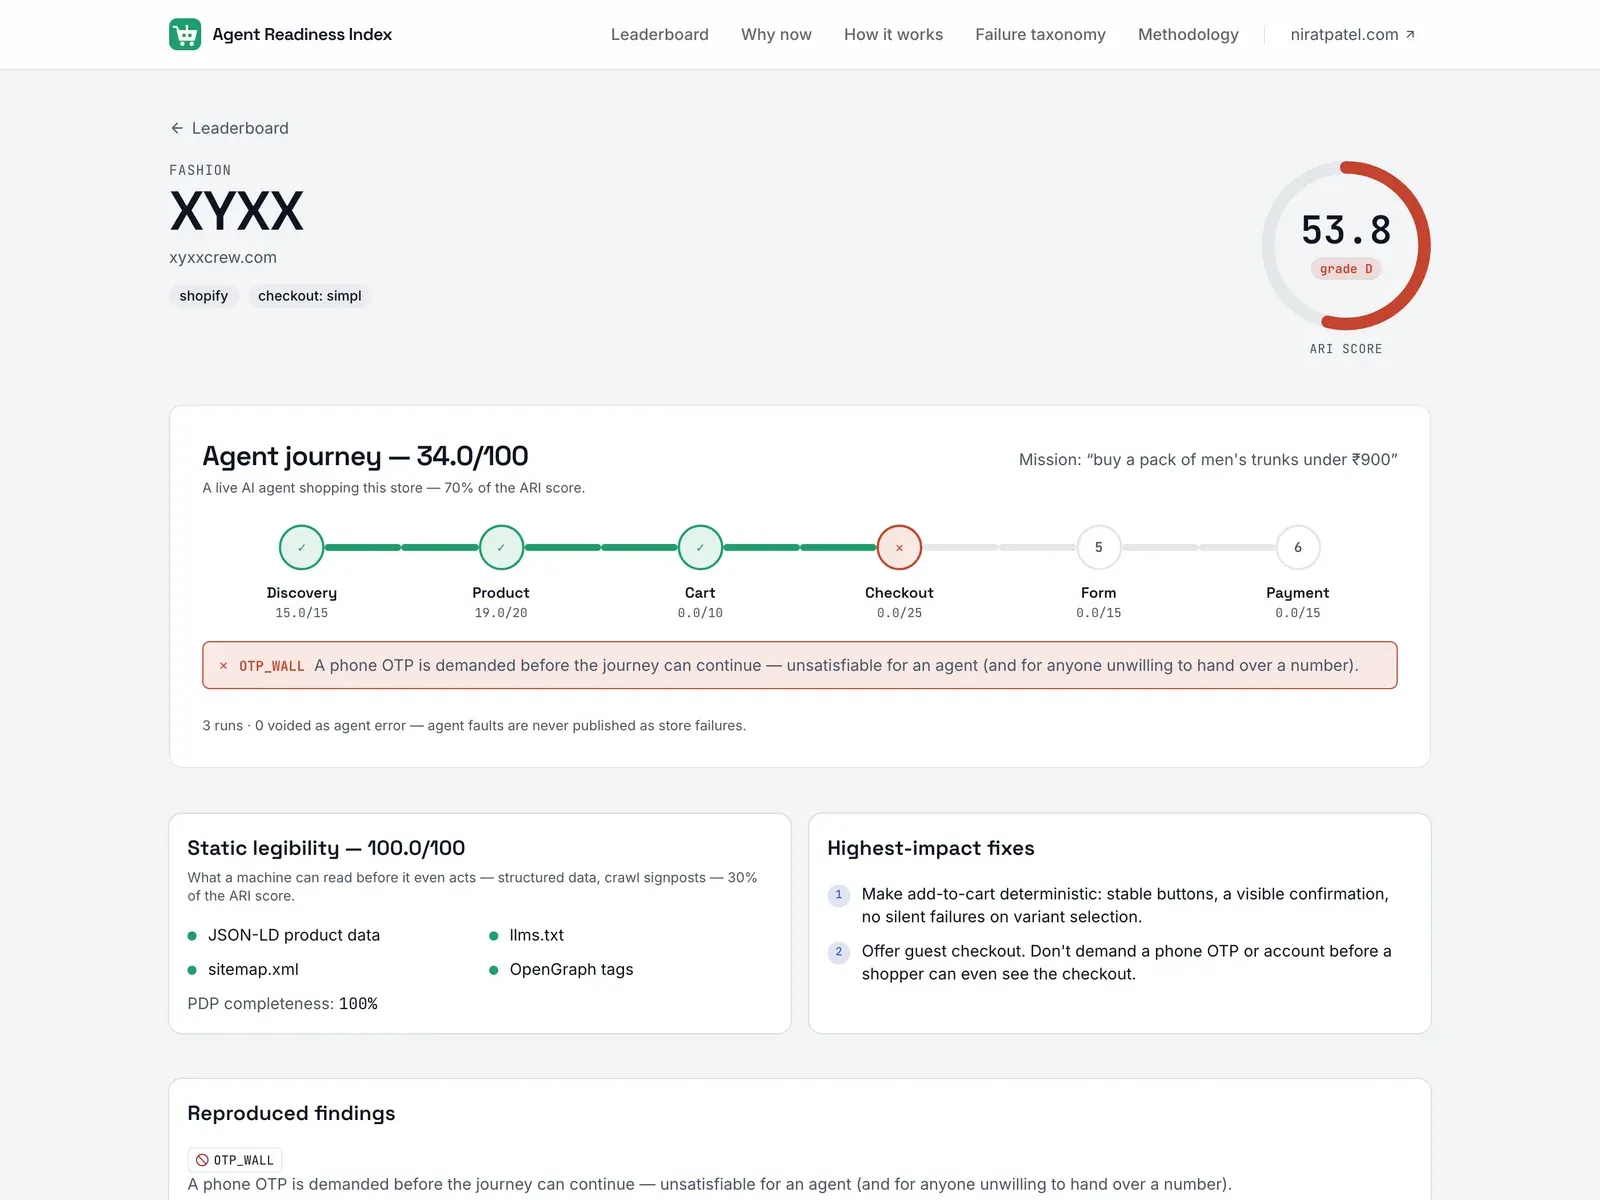Viewport: 1600px width, 1200px height.
Task: Click the FASHION category label
Action: coord(200,170)
